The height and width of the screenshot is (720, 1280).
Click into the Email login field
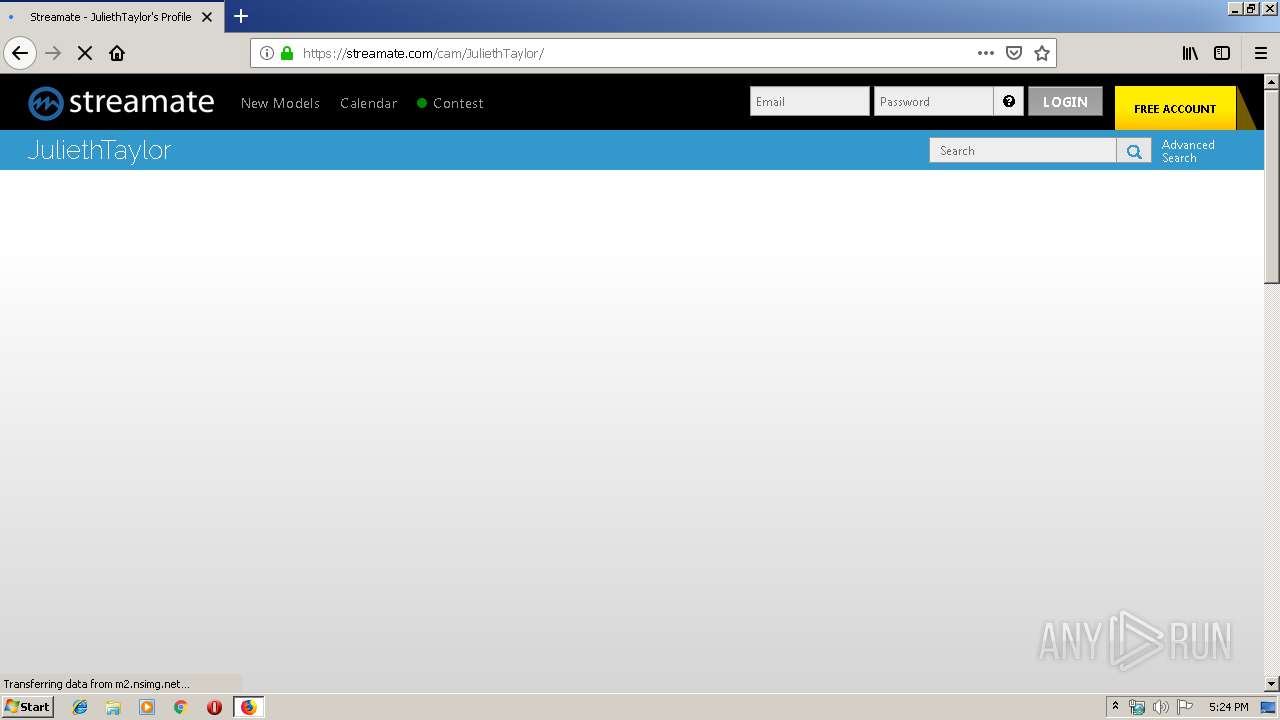click(810, 101)
